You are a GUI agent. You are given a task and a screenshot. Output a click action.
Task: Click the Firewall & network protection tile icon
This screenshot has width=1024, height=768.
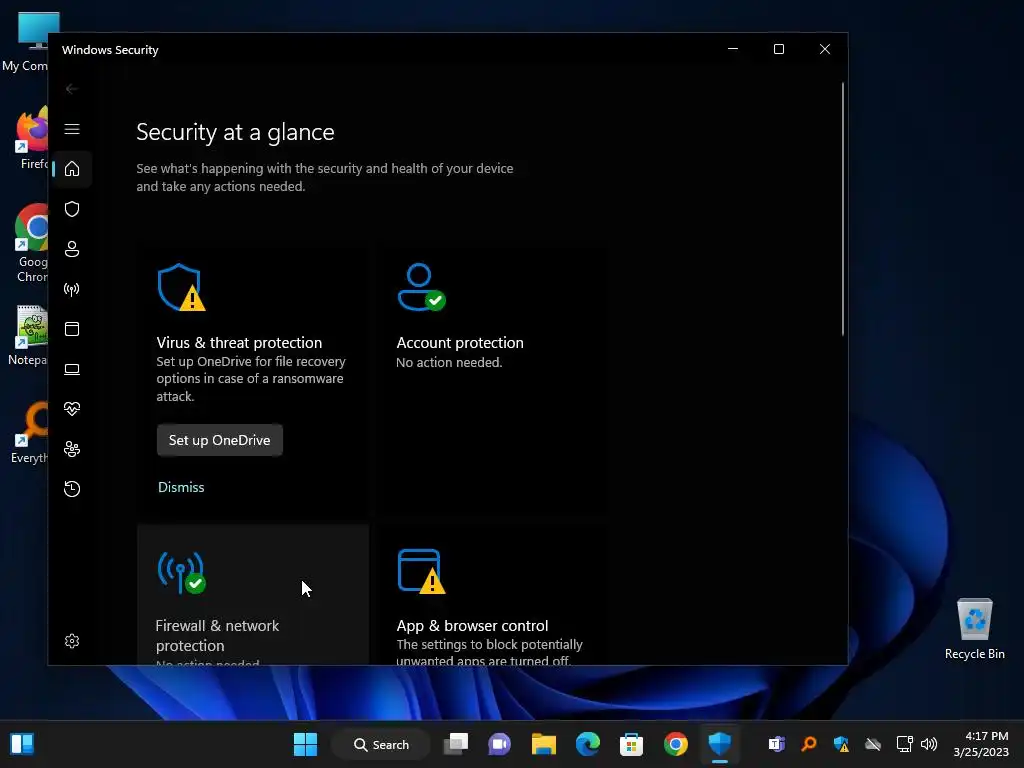181,572
